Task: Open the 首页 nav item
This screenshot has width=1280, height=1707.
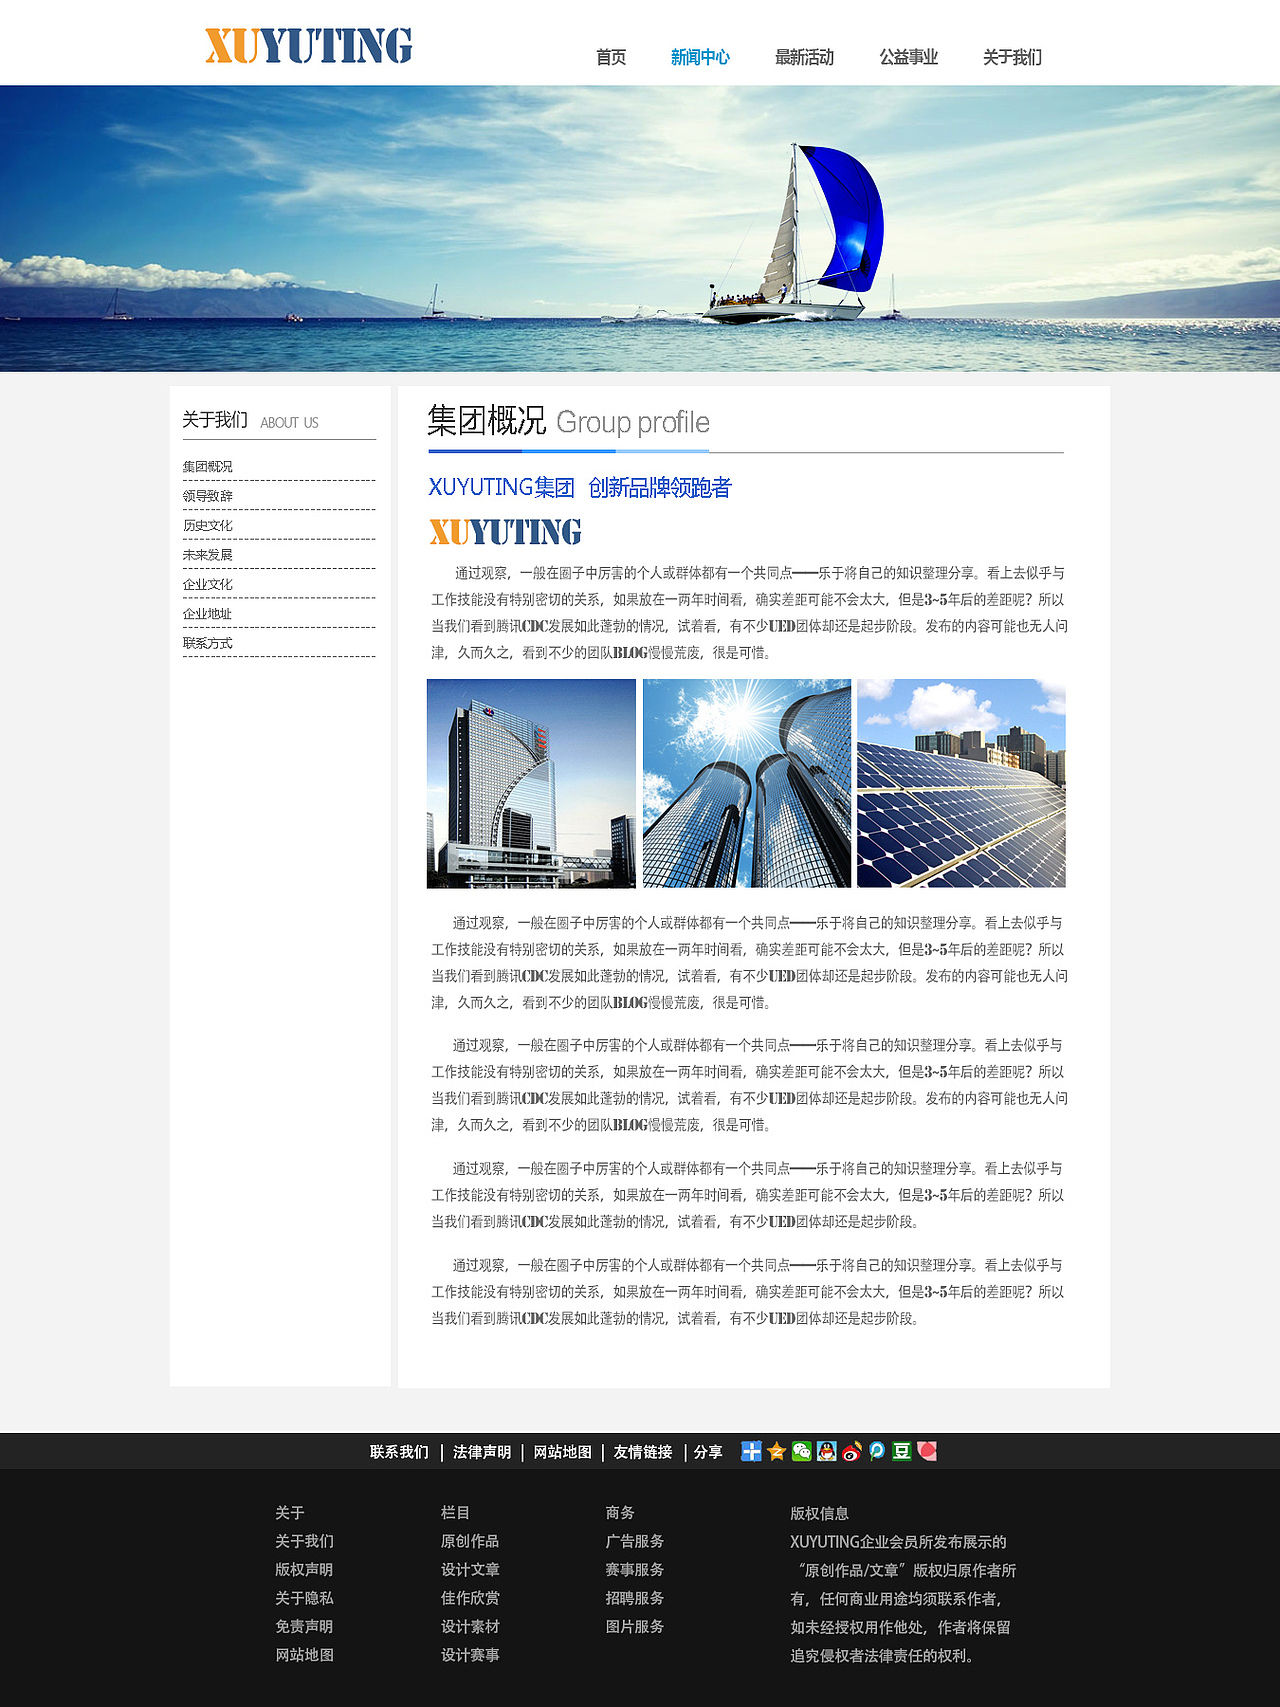Action: click(611, 58)
